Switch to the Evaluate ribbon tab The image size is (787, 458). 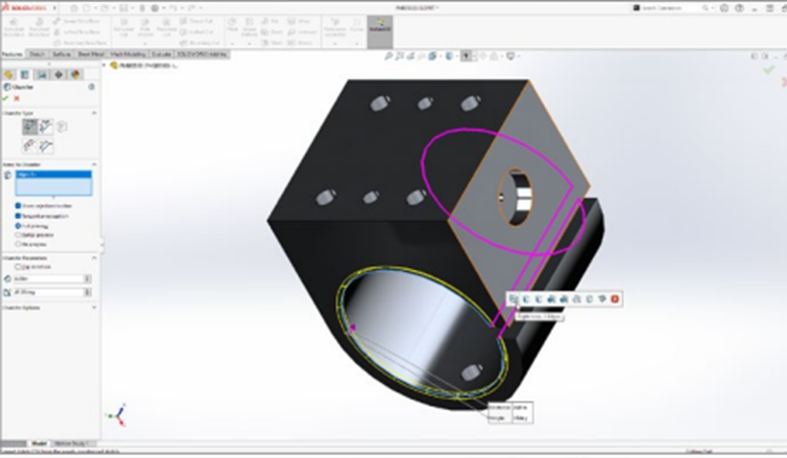coord(162,54)
